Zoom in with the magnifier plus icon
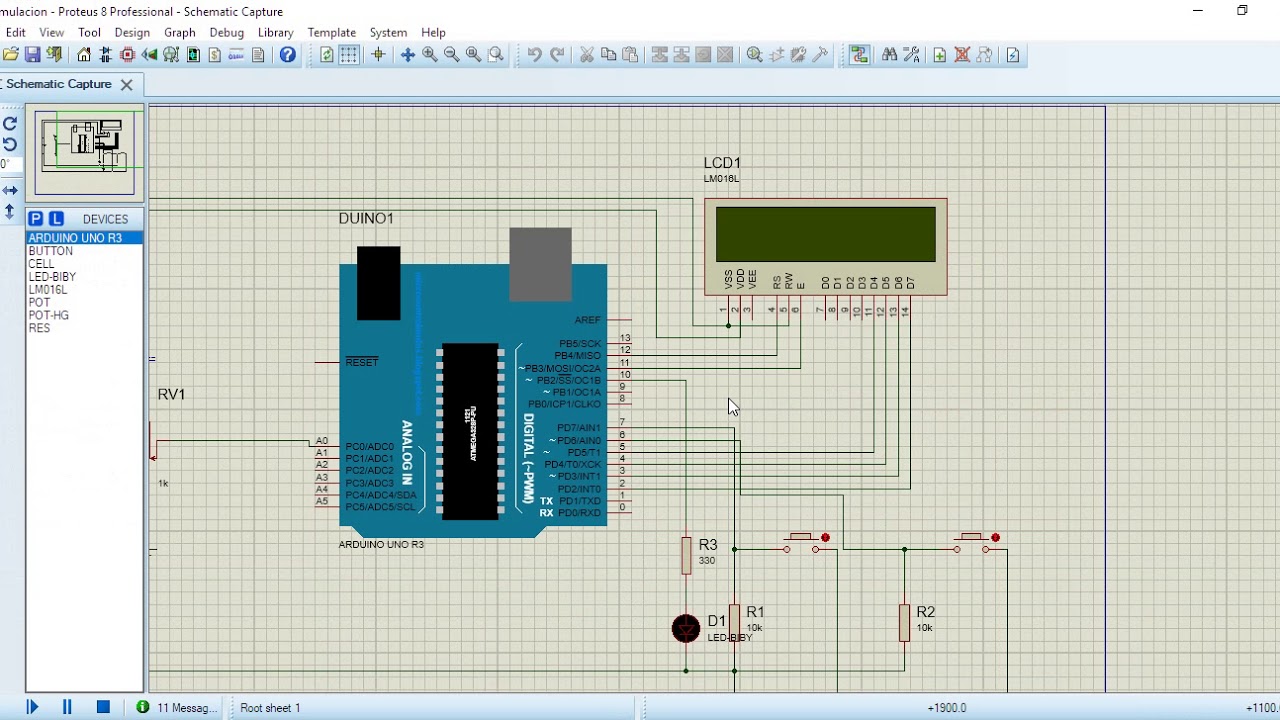 click(x=430, y=55)
